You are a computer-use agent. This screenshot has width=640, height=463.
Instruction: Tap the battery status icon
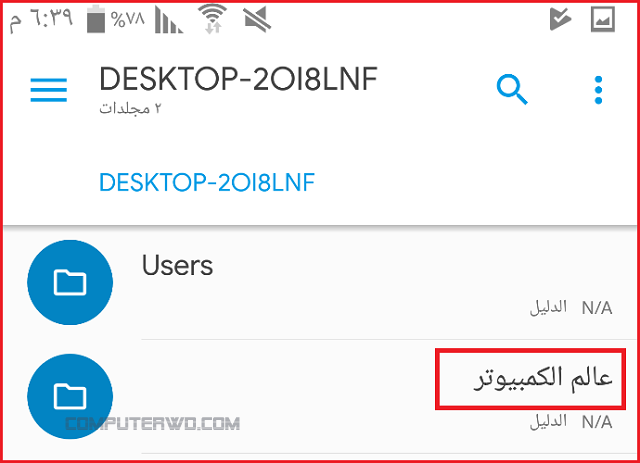96,19
